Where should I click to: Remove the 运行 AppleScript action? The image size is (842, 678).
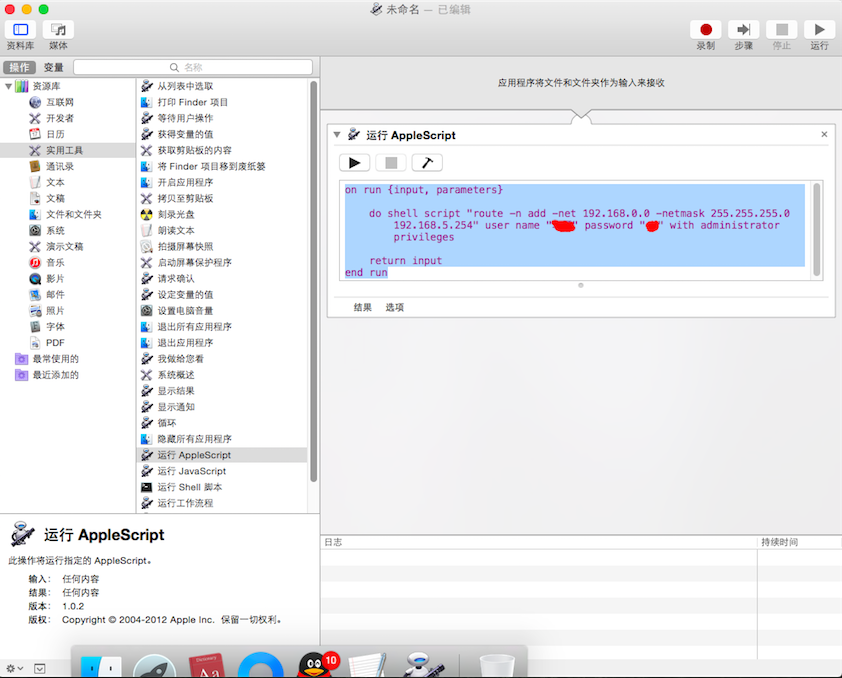pyautogui.click(x=824, y=134)
